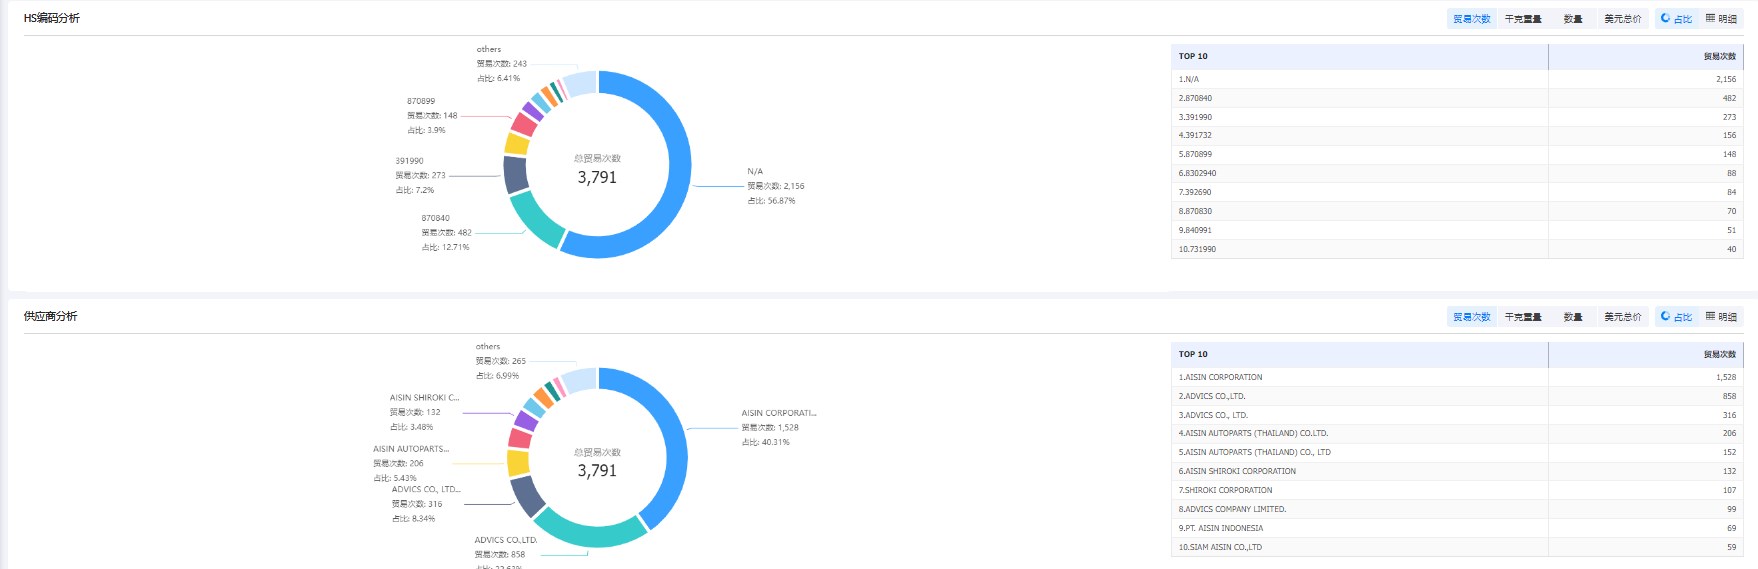The height and width of the screenshot is (569, 1758).
Task: Click 贸易次数 column header in HS table
Action: pyautogui.click(x=1719, y=57)
